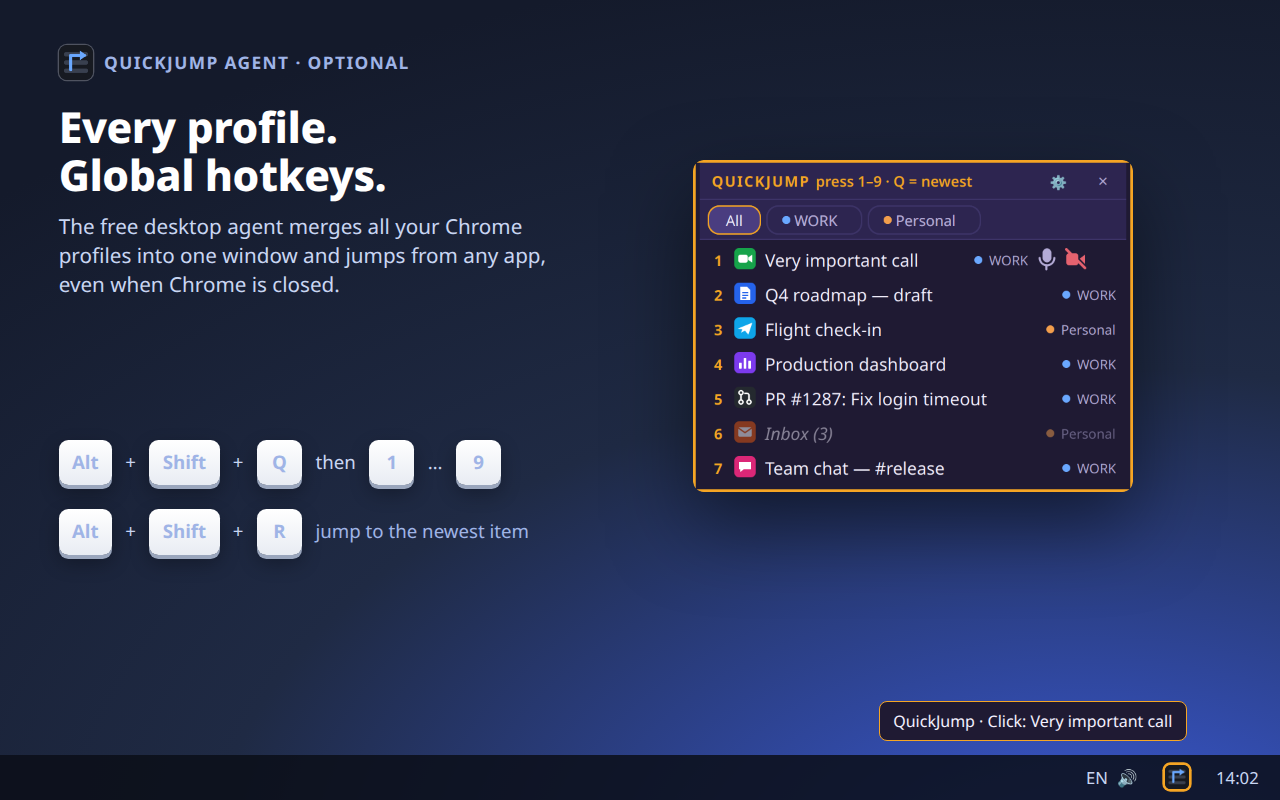Click the WORK tag on Team chat row

coord(1089,468)
